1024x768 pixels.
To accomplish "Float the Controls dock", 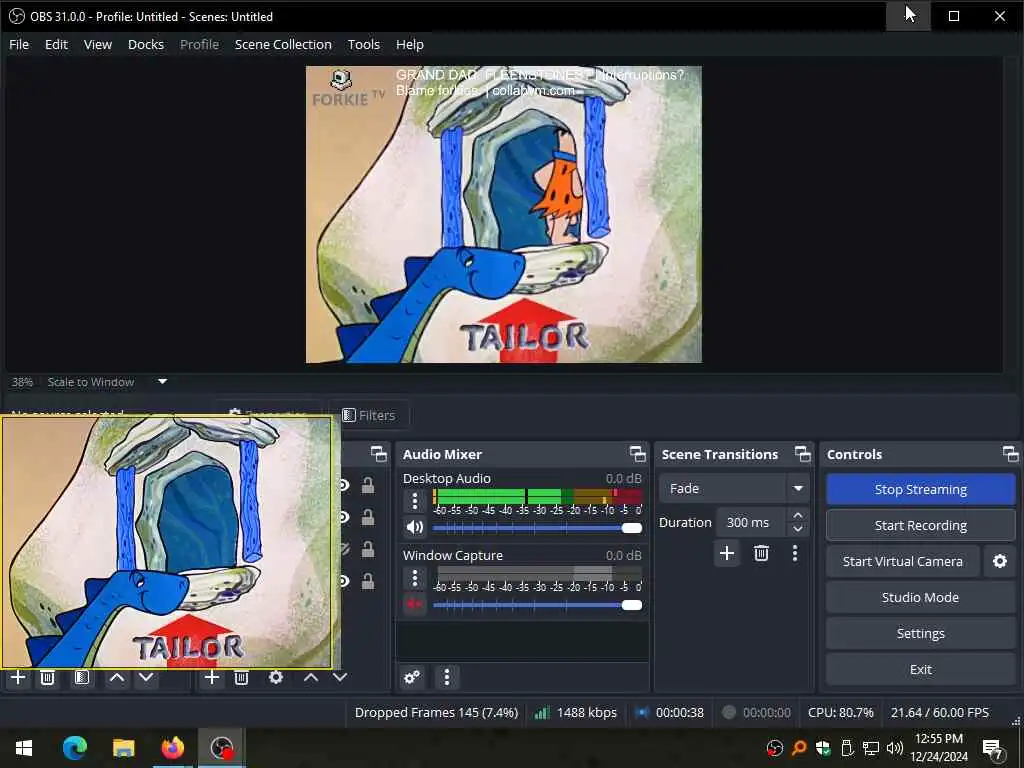I will point(1010,454).
